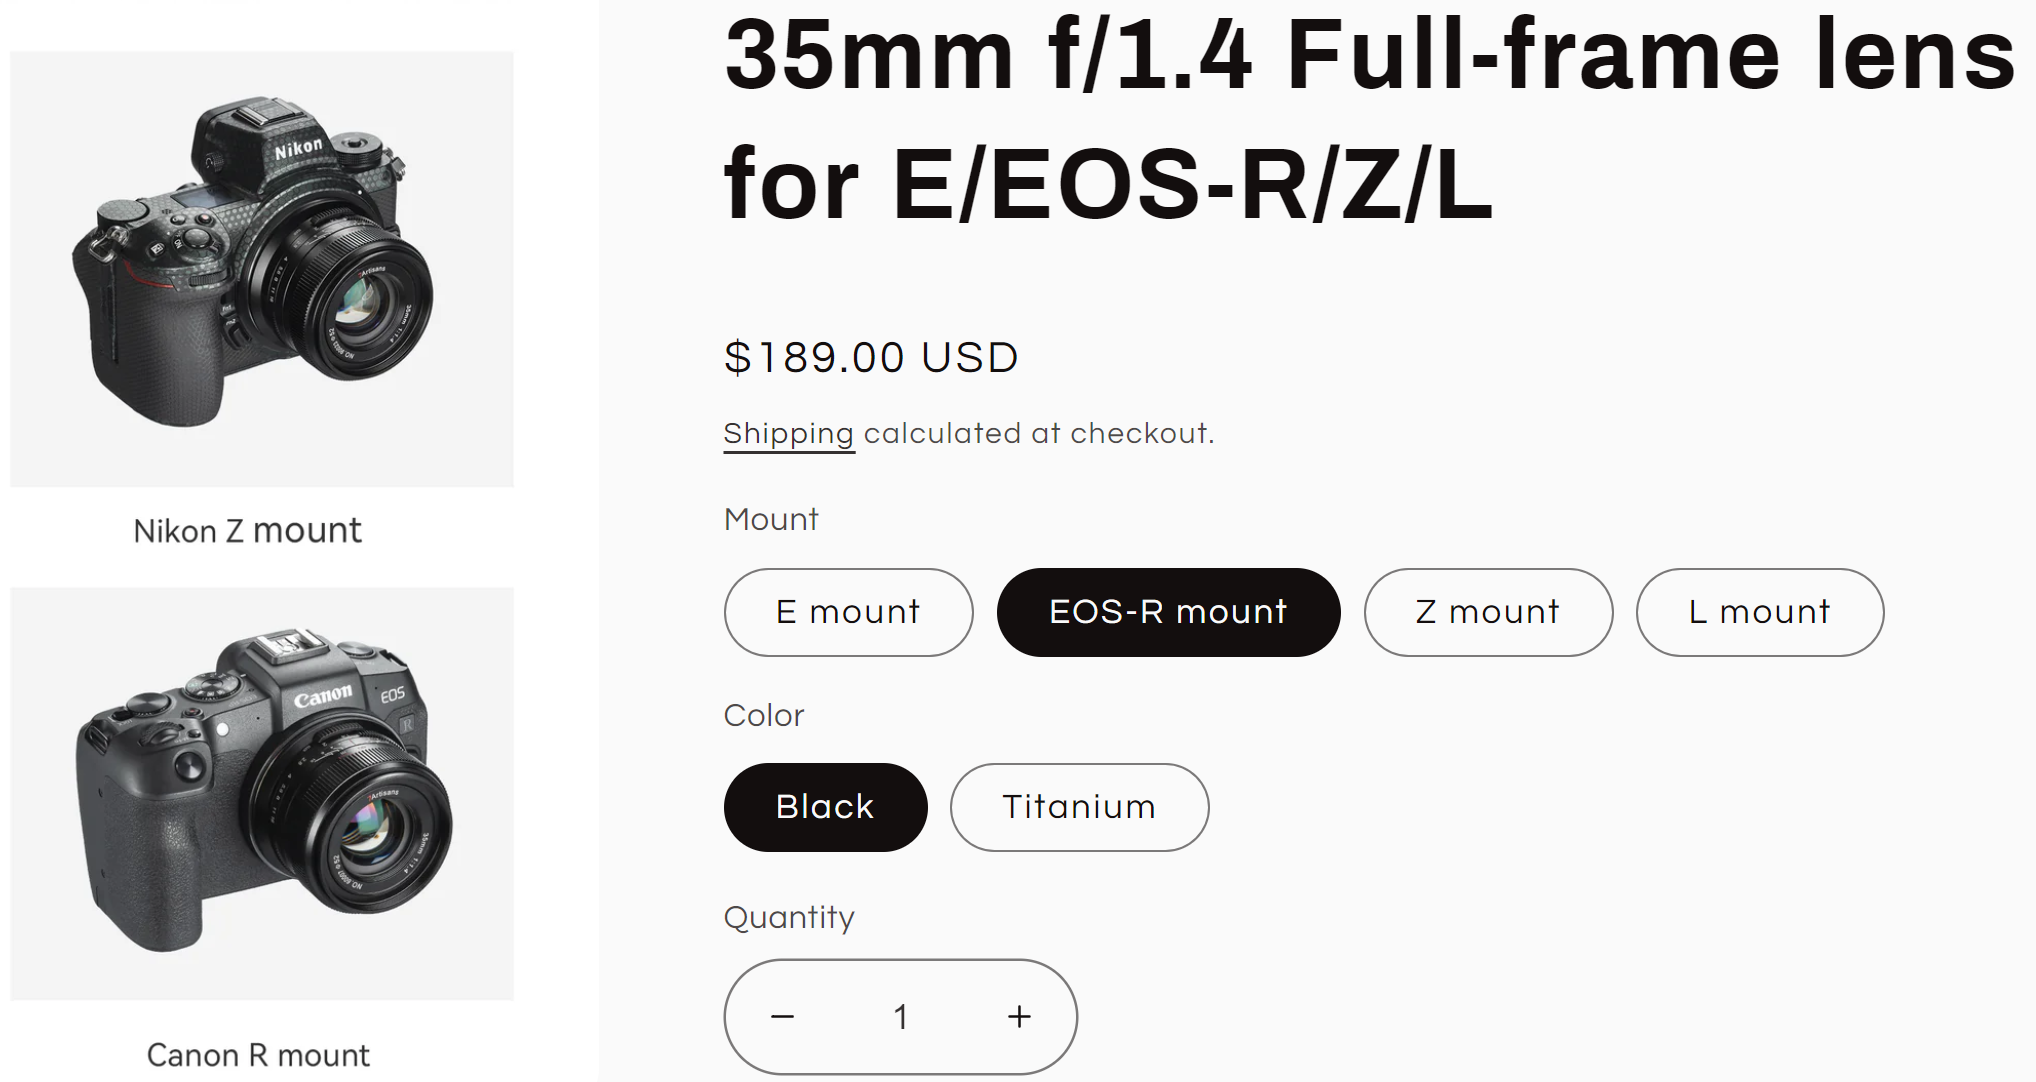Click the "Quantity" label

pos(789,917)
